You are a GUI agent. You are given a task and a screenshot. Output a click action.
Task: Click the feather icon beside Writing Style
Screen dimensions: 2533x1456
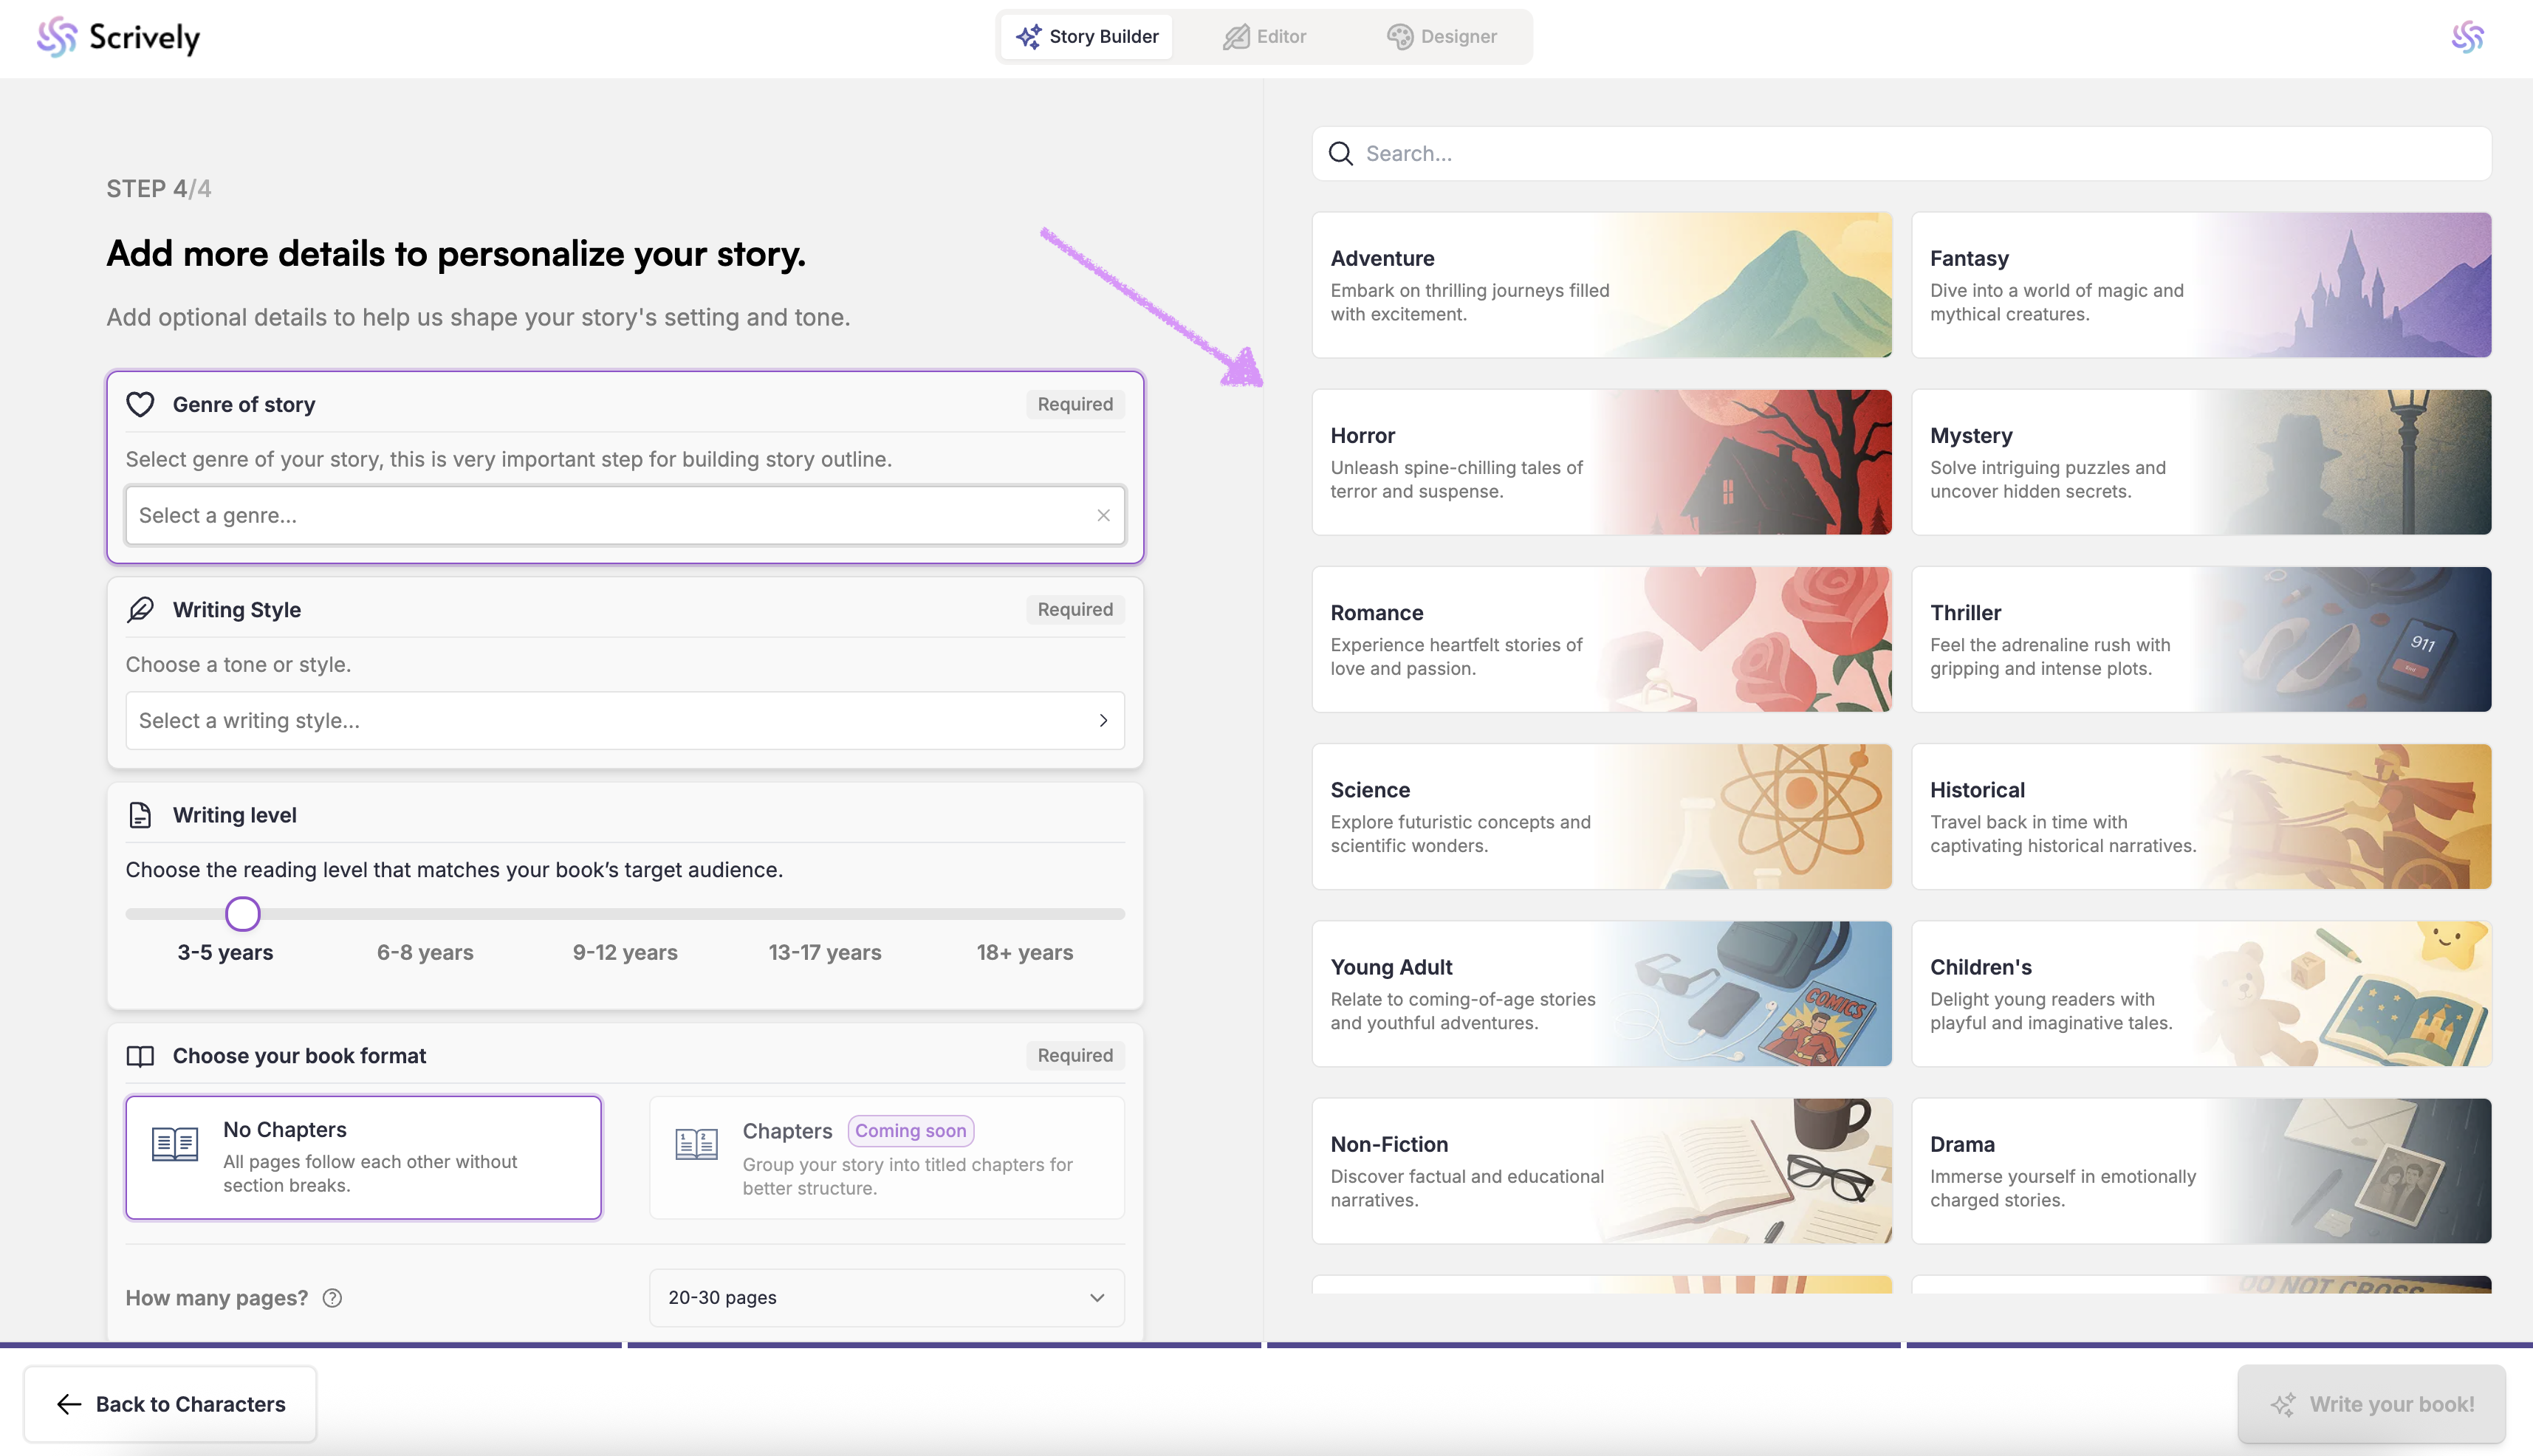(140, 609)
